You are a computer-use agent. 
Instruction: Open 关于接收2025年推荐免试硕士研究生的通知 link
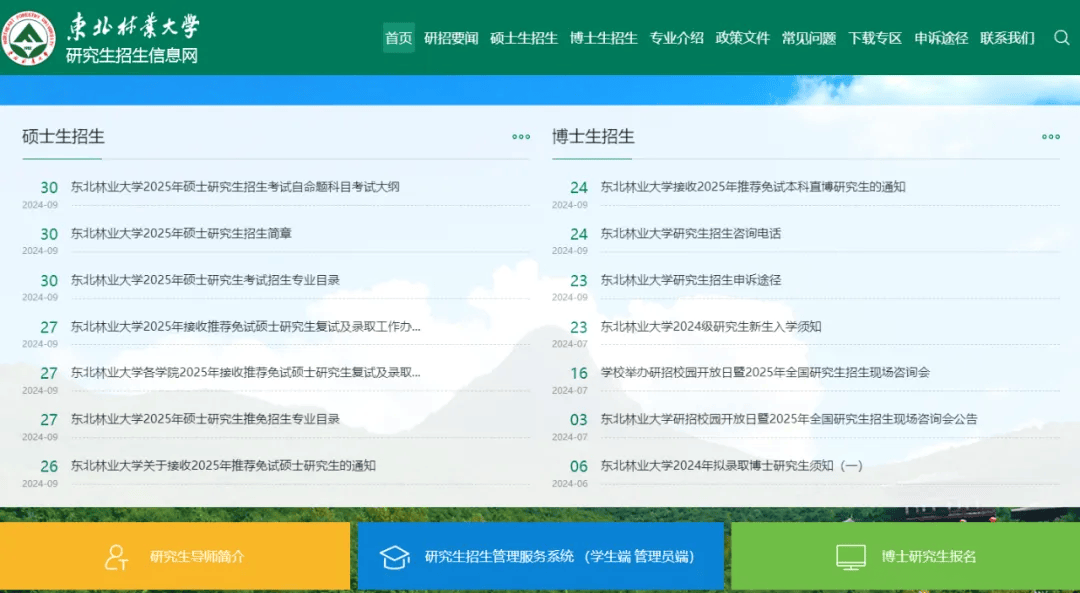223,466
